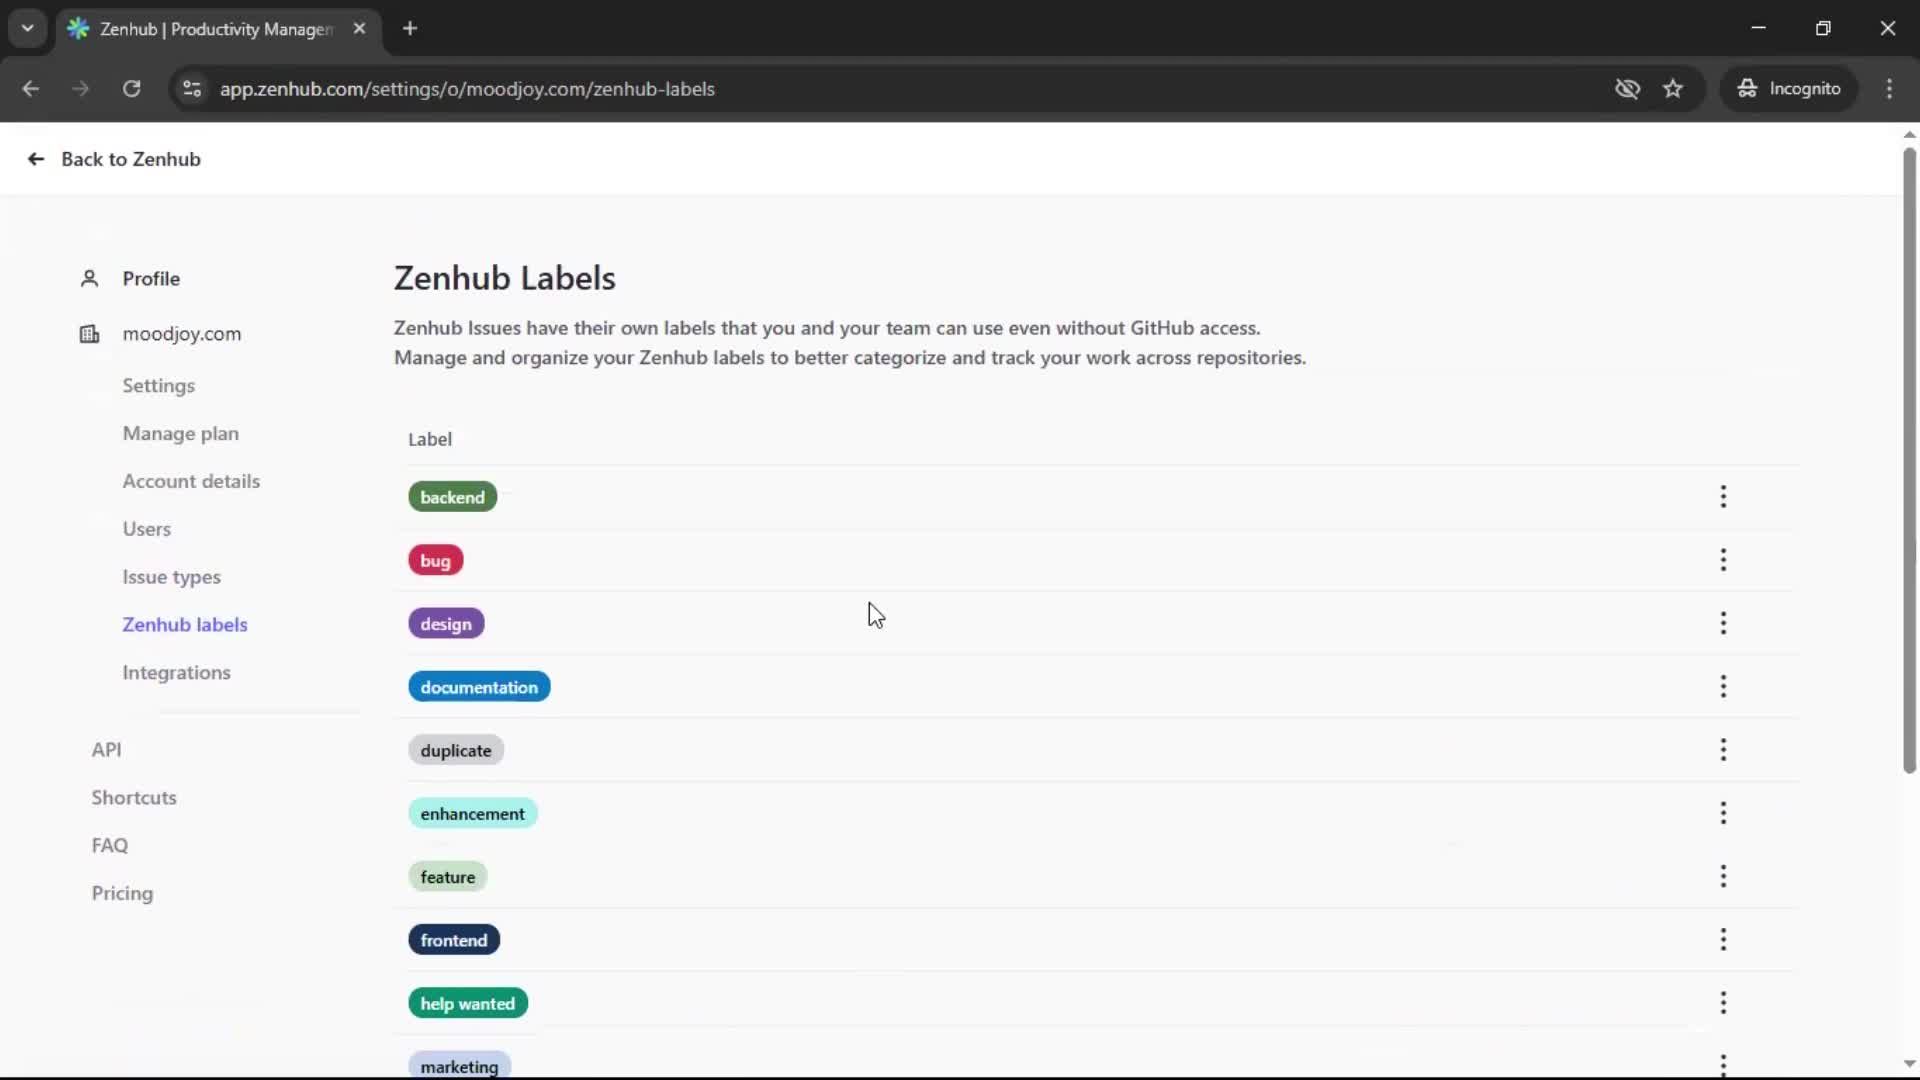Open the Pricing page
The image size is (1920, 1080).
click(x=122, y=893)
